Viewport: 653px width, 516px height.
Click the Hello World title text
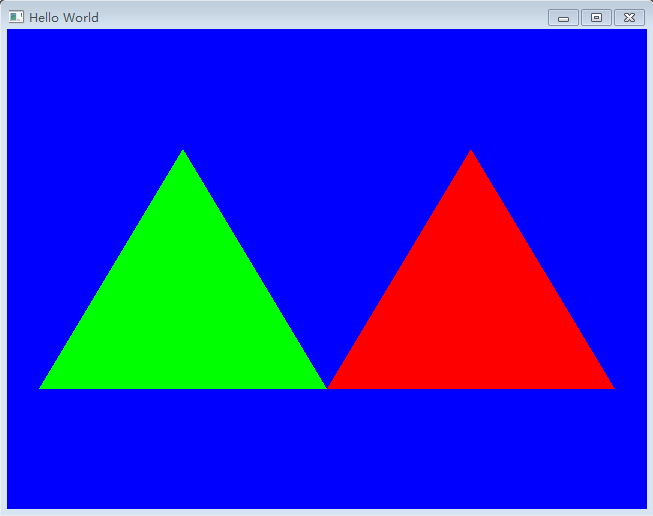click(x=64, y=17)
